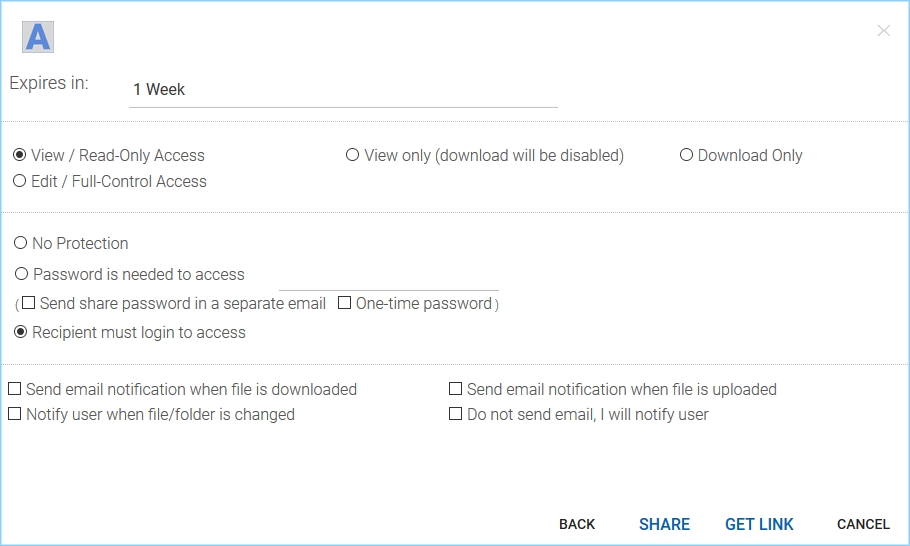Click the BACK button

[x=577, y=525]
